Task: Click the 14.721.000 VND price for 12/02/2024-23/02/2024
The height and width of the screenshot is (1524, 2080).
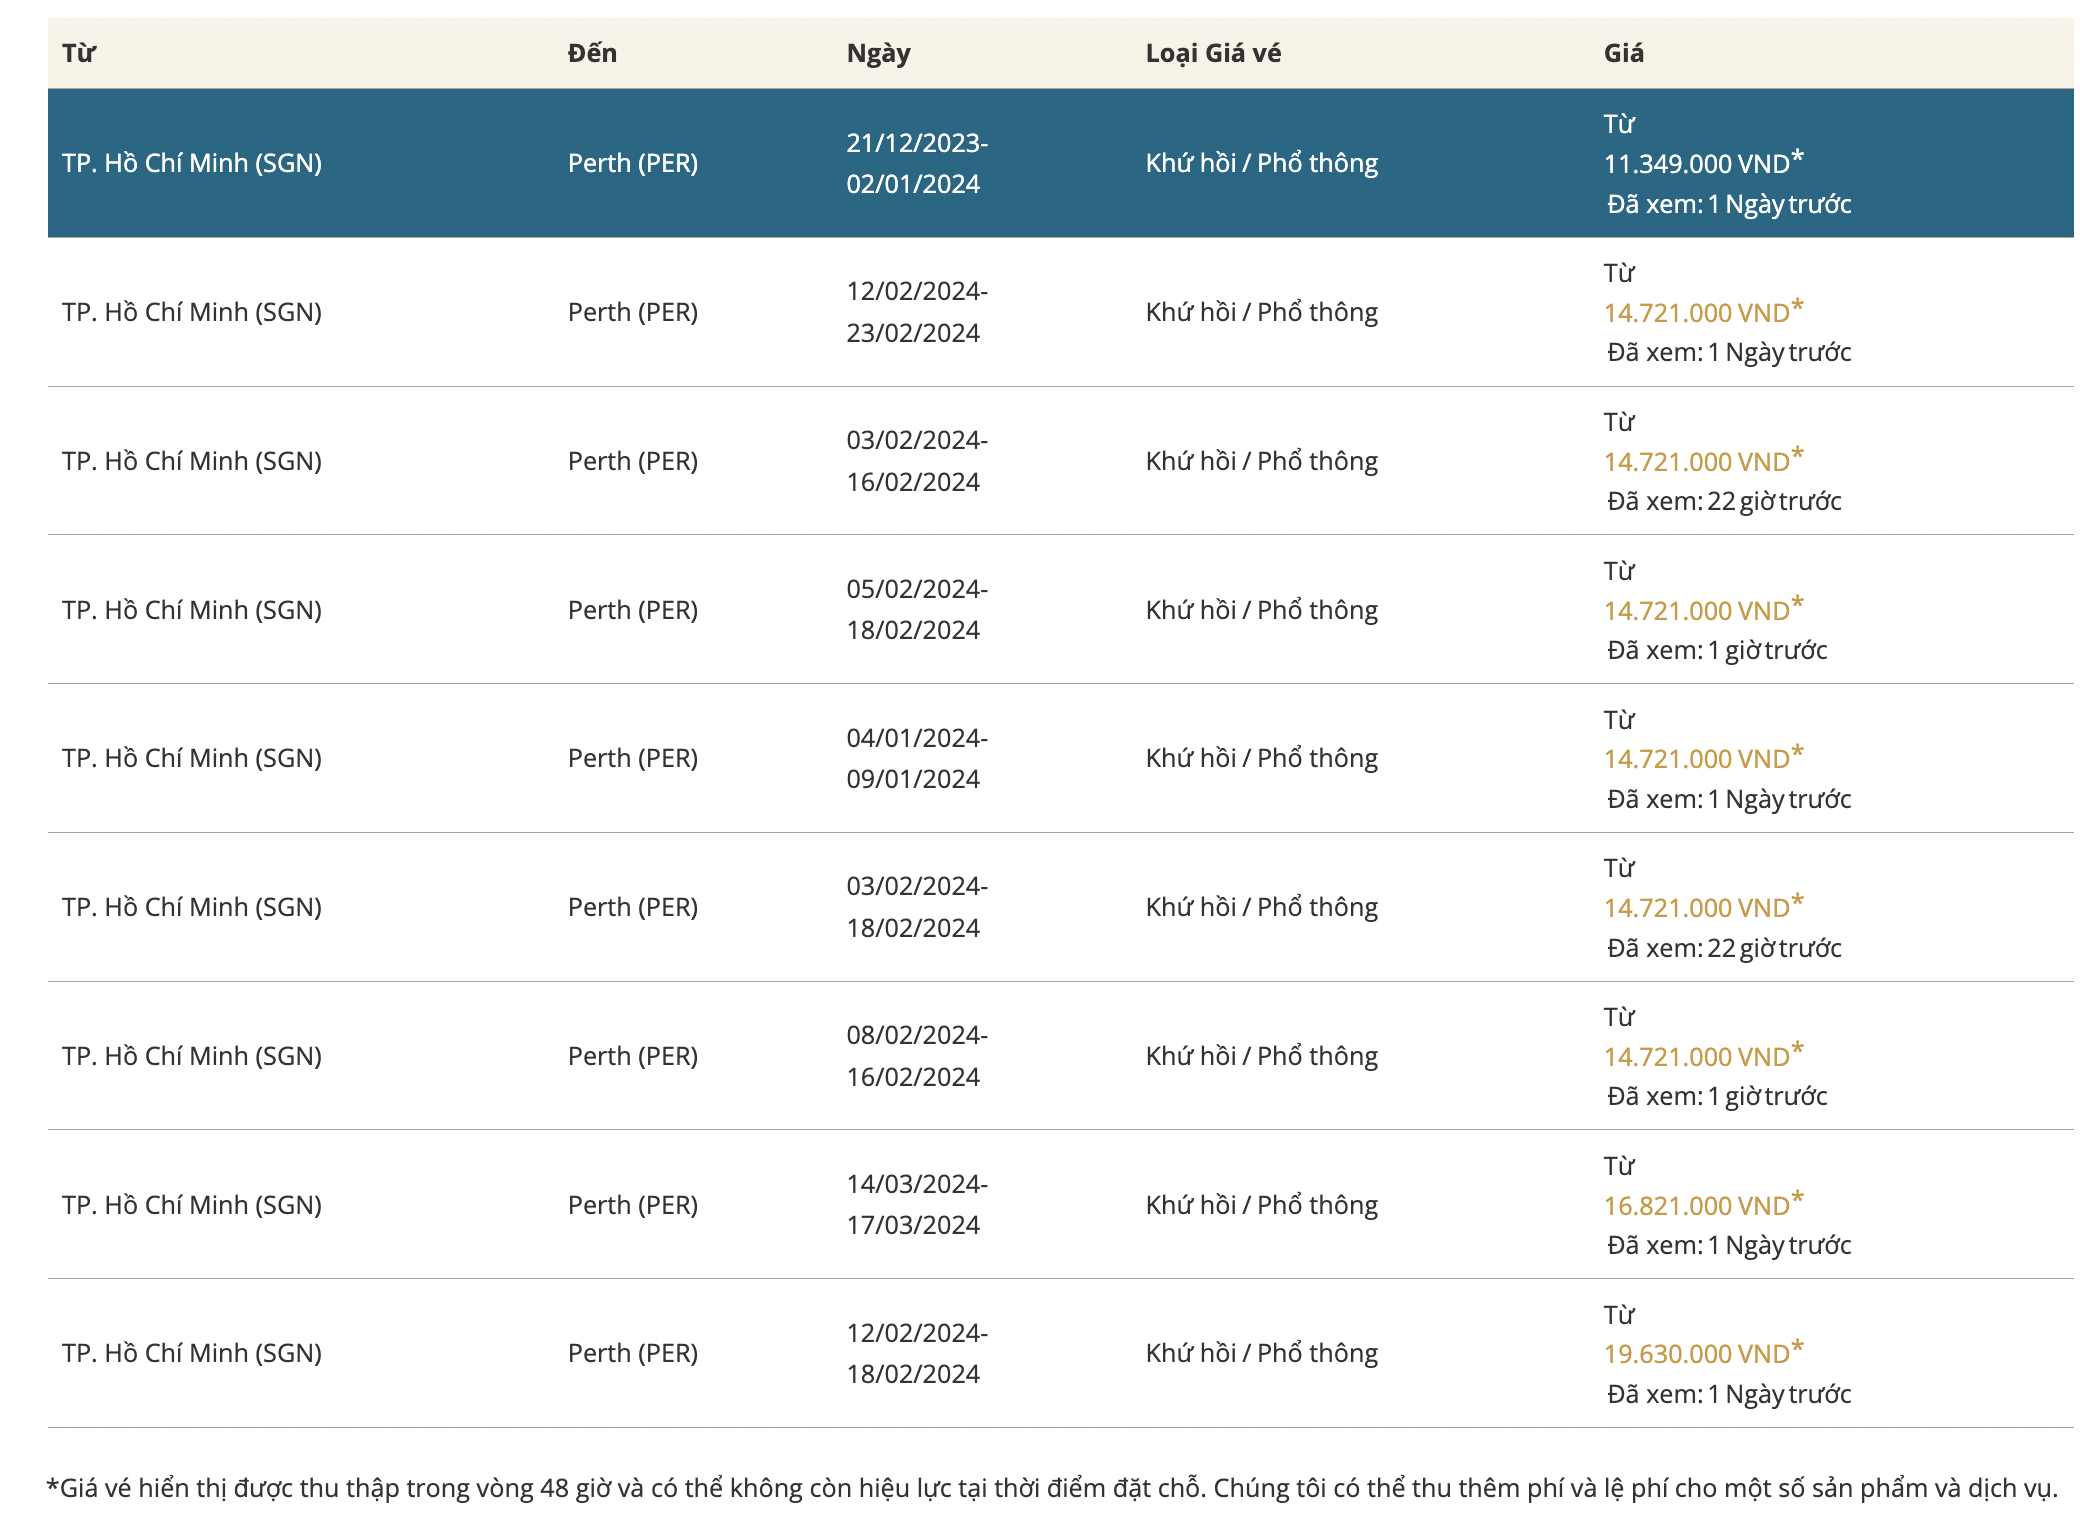Action: tap(1696, 313)
